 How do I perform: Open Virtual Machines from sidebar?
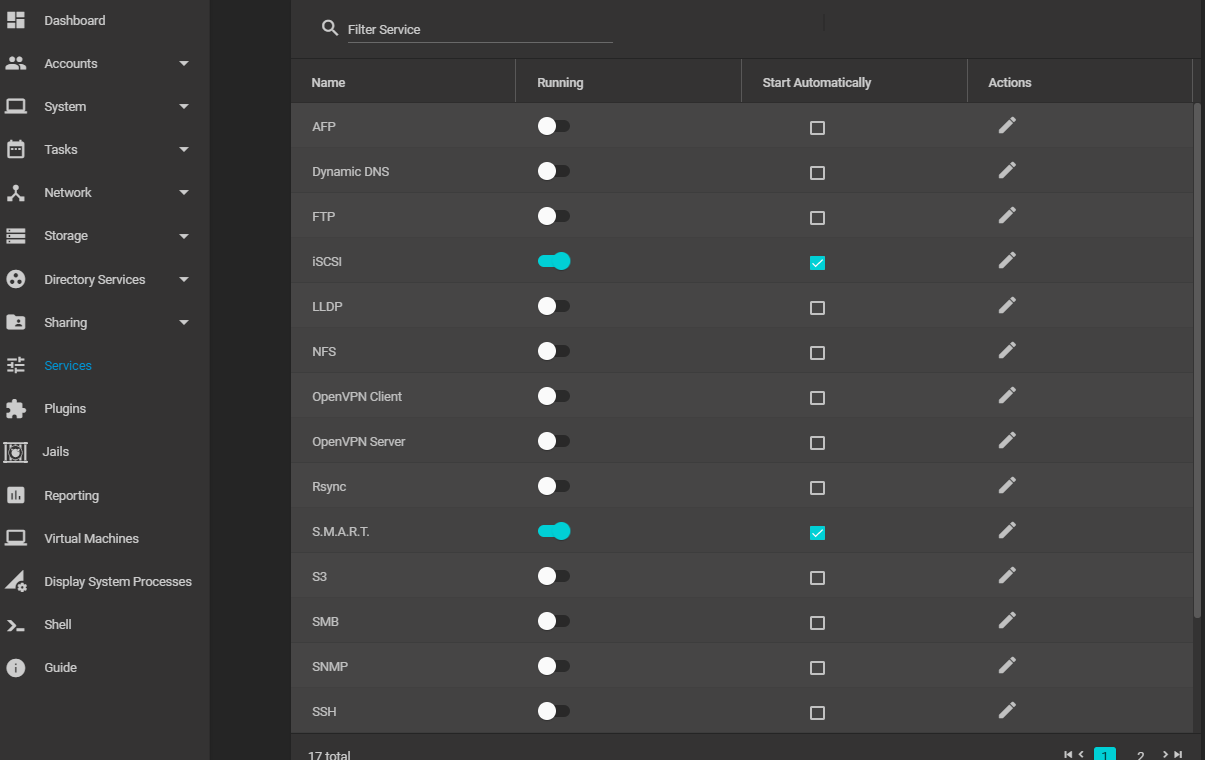(91, 539)
